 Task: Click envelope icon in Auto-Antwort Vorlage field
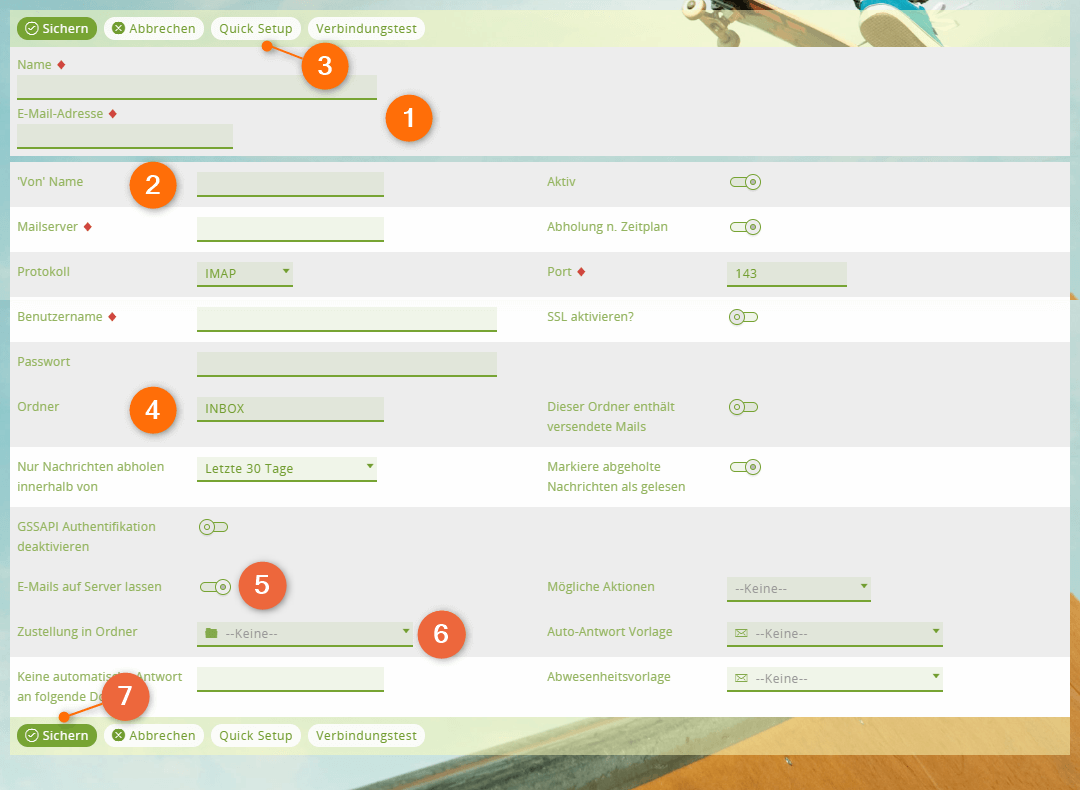tap(741, 633)
